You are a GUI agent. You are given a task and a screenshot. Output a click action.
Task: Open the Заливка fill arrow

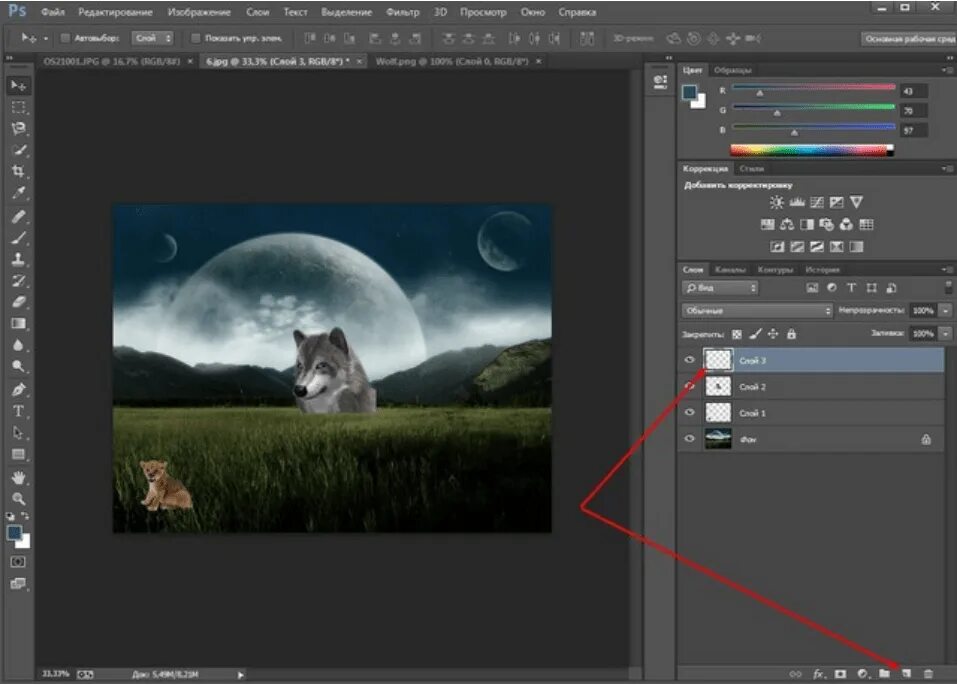click(x=945, y=334)
